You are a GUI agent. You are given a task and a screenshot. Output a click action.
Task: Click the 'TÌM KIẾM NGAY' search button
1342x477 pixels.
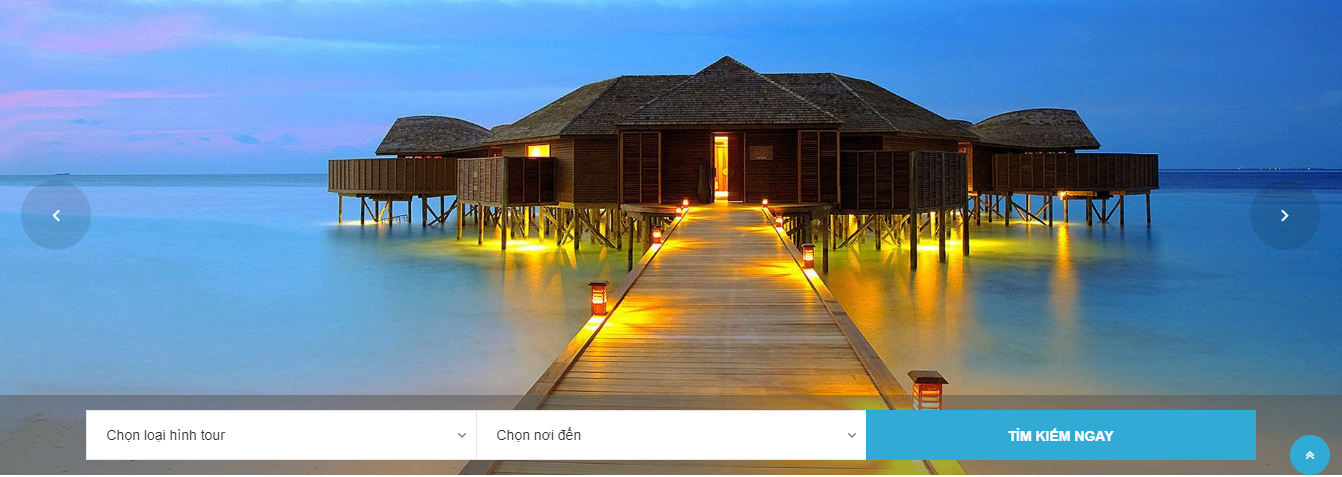click(x=1061, y=435)
